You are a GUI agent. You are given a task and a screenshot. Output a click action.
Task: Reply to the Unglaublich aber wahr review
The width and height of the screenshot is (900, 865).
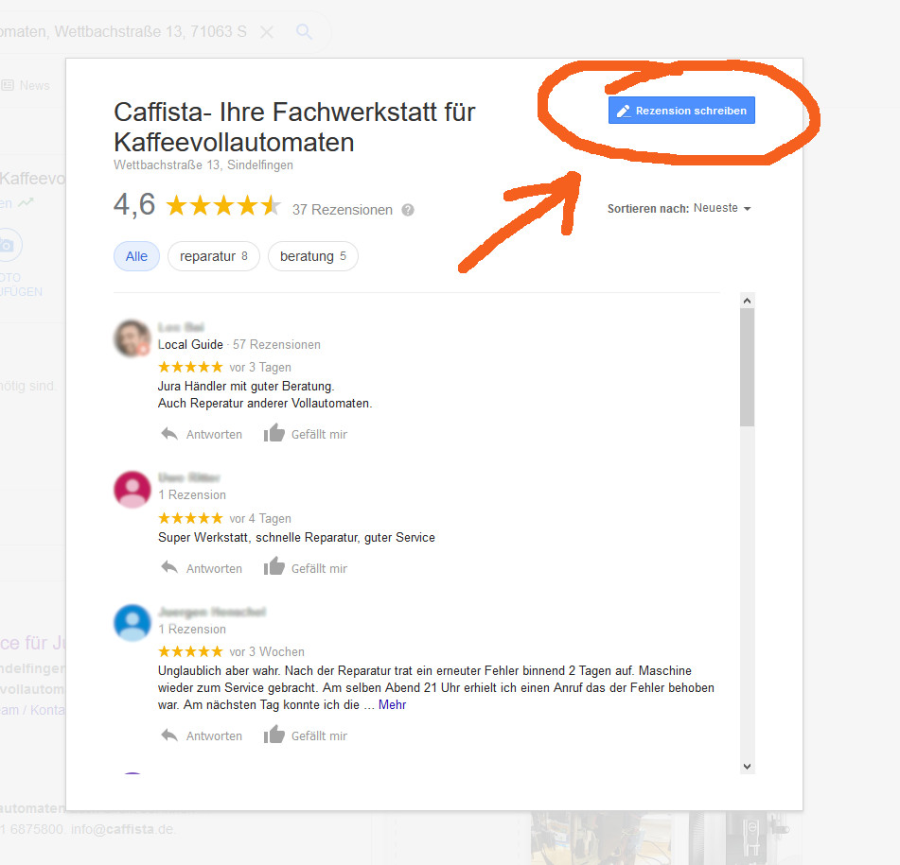tap(201, 736)
